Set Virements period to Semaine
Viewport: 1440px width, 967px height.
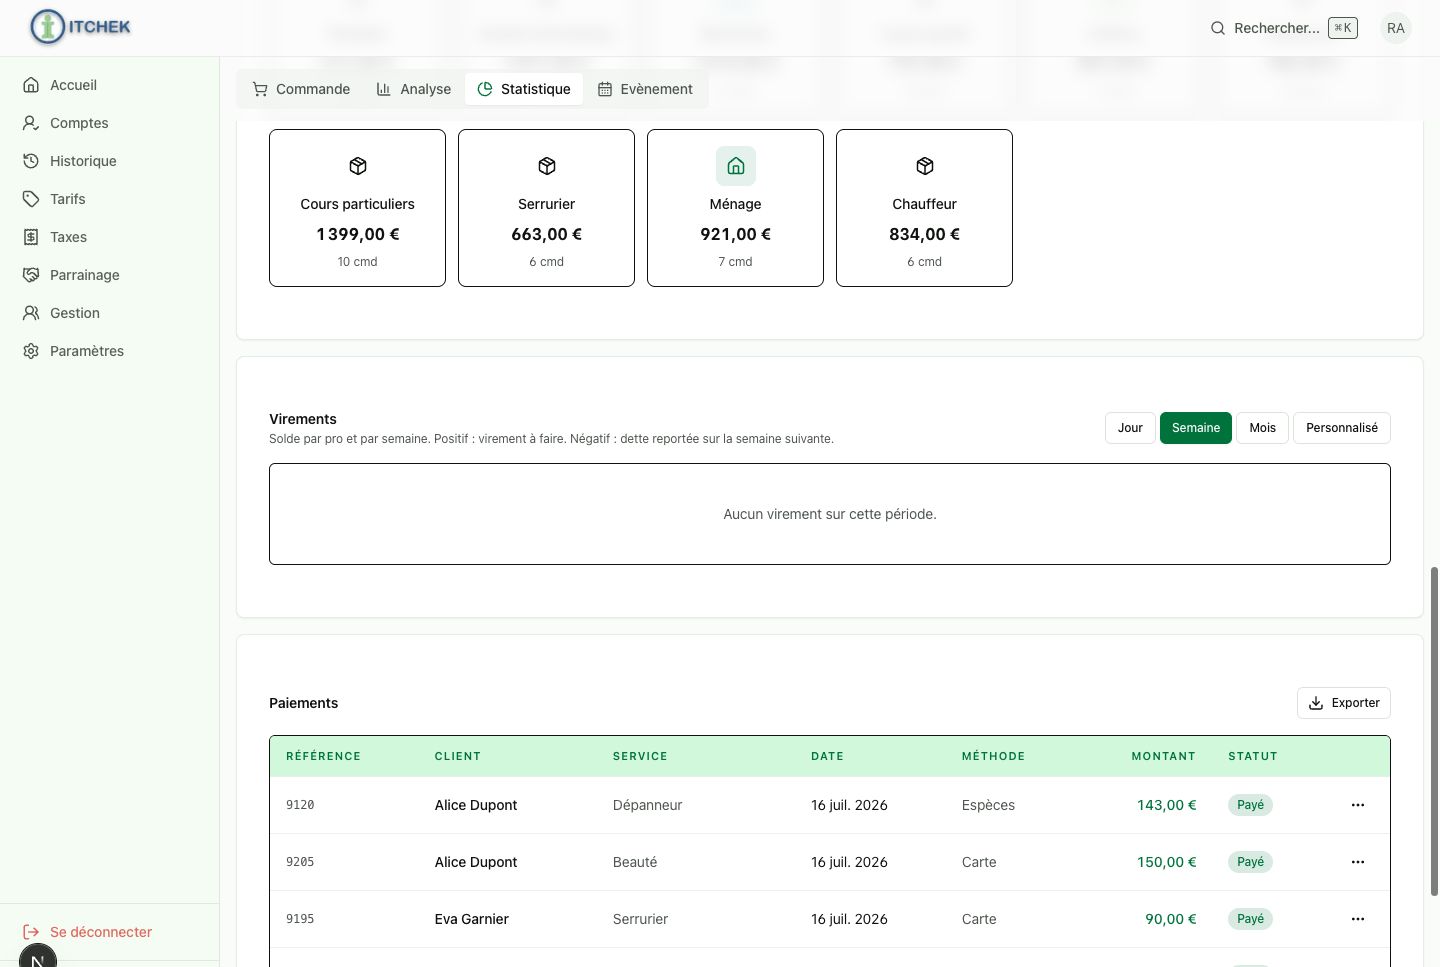tap(1196, 428)
